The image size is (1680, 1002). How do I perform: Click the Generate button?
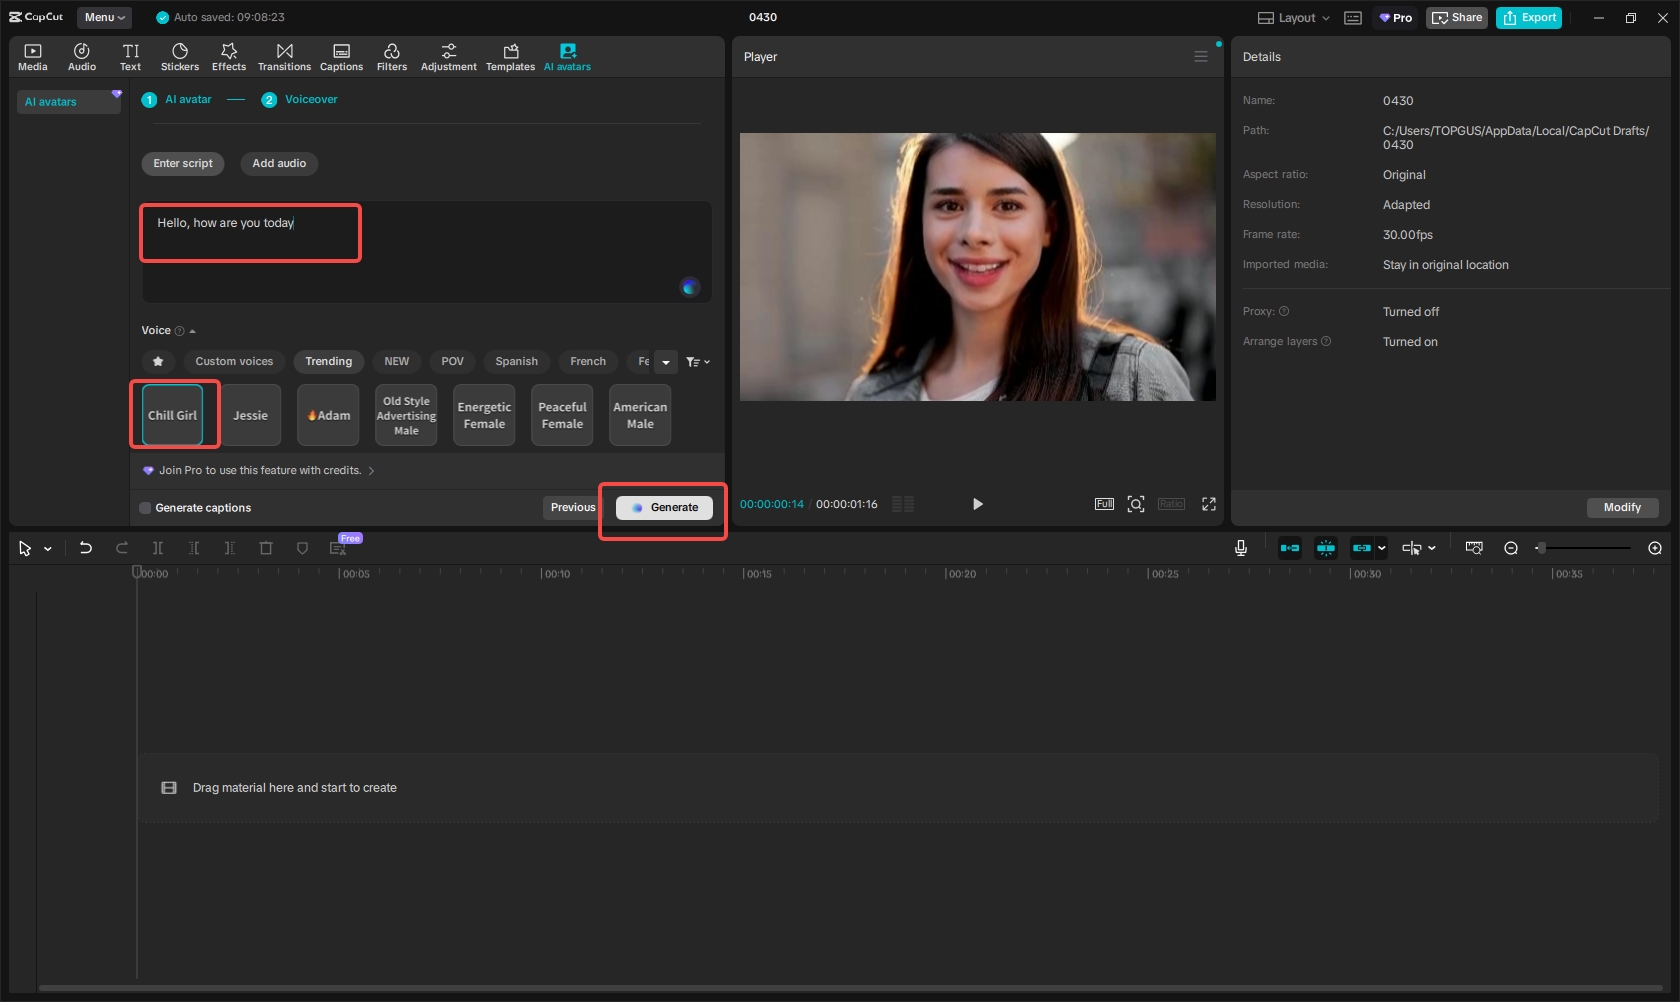click(664, 508)
